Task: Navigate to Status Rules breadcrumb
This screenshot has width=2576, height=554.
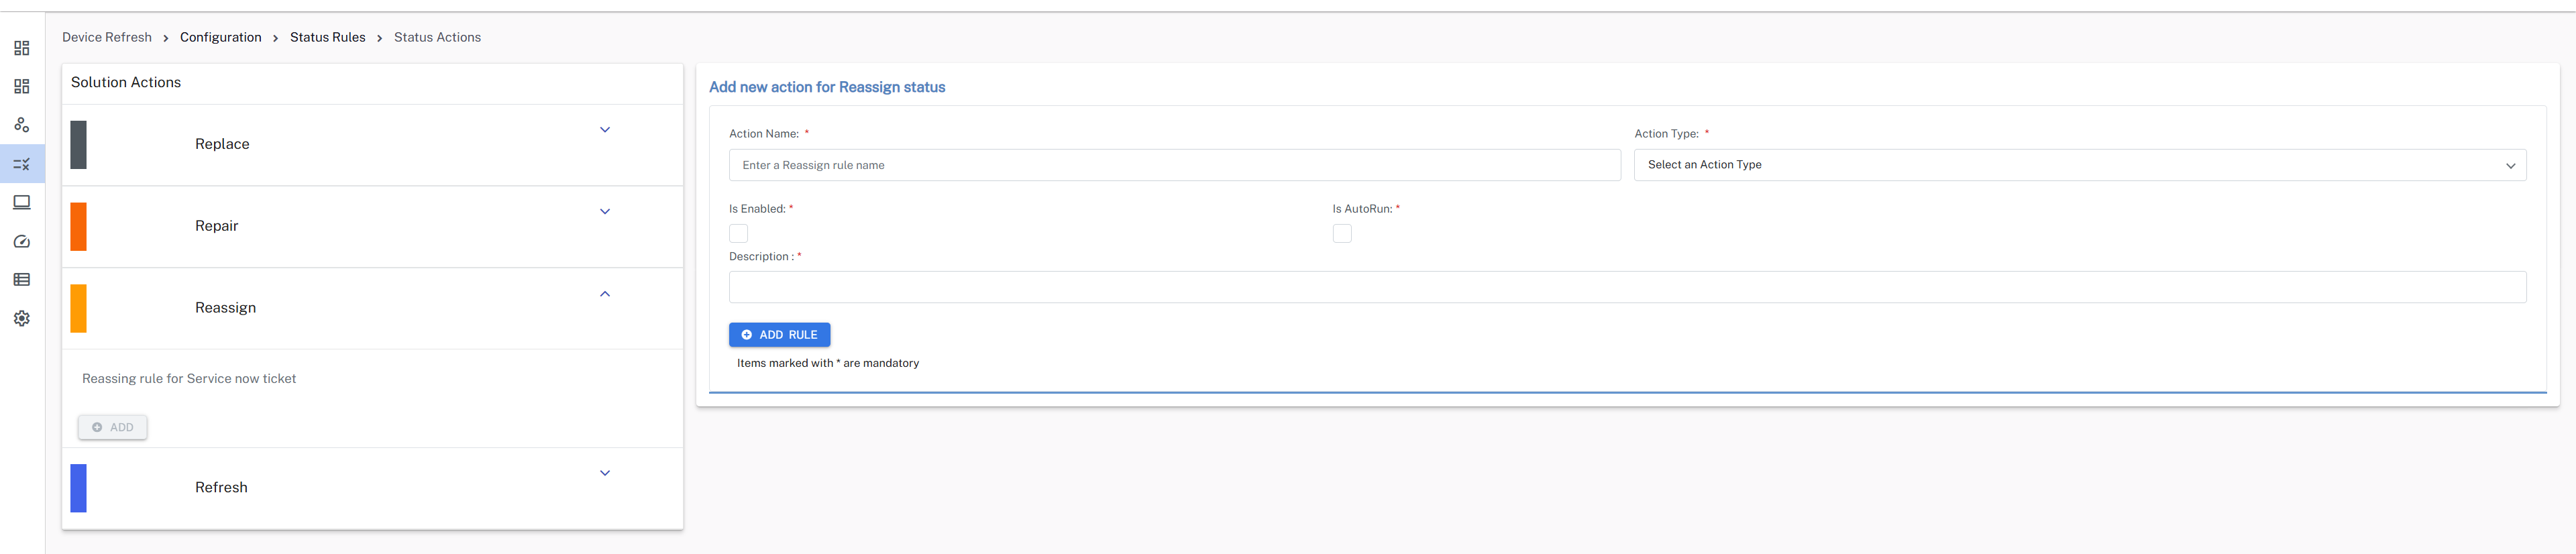Action: click(327, 37)
